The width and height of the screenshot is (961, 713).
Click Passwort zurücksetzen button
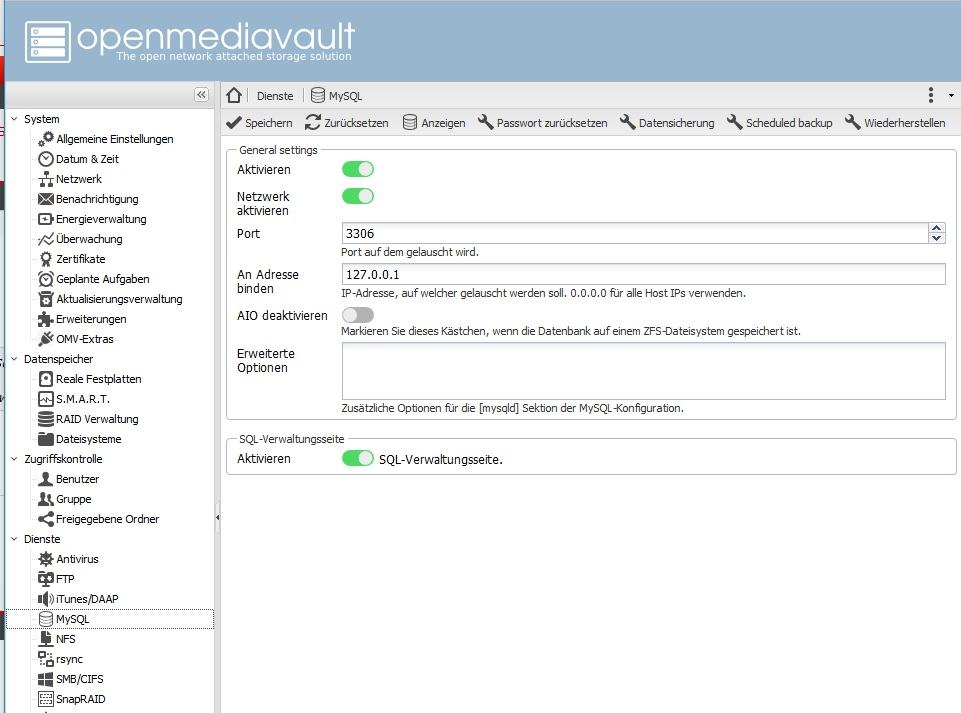(542, 123)
